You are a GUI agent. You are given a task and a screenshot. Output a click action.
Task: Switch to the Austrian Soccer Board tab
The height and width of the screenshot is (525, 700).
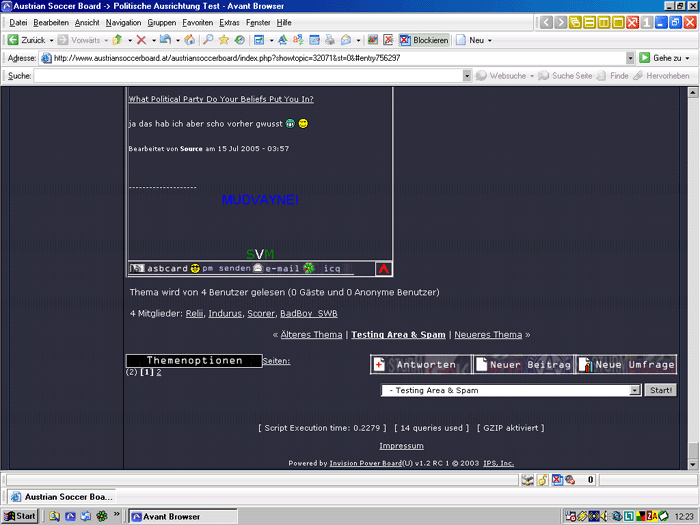60,497
